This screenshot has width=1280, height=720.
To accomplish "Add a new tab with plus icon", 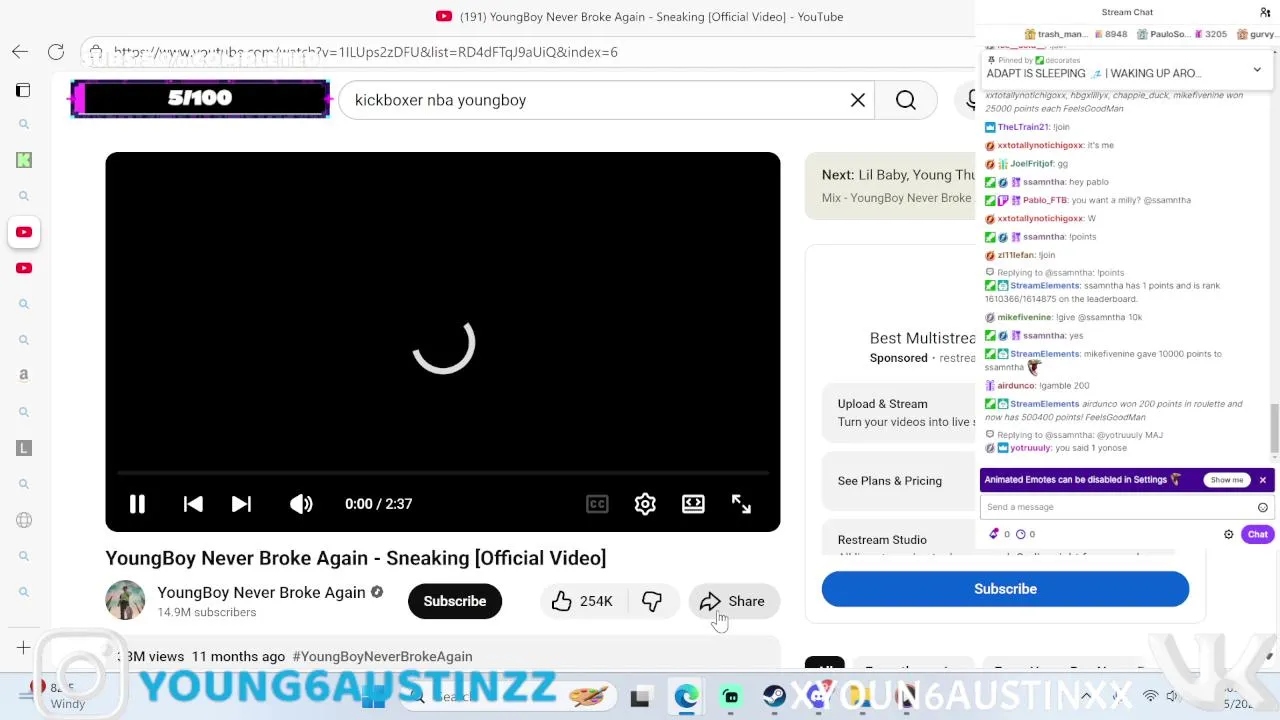I will 23,648.
